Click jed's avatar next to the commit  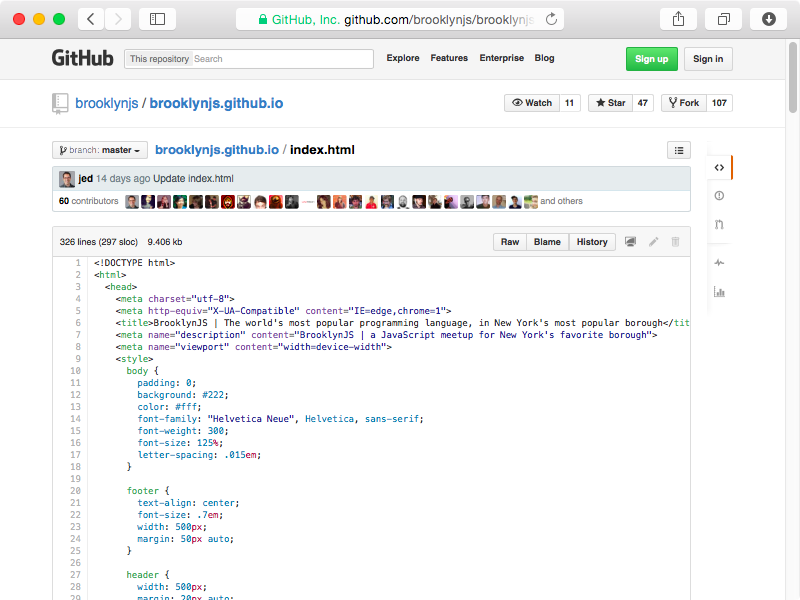[x=67, y=179]
